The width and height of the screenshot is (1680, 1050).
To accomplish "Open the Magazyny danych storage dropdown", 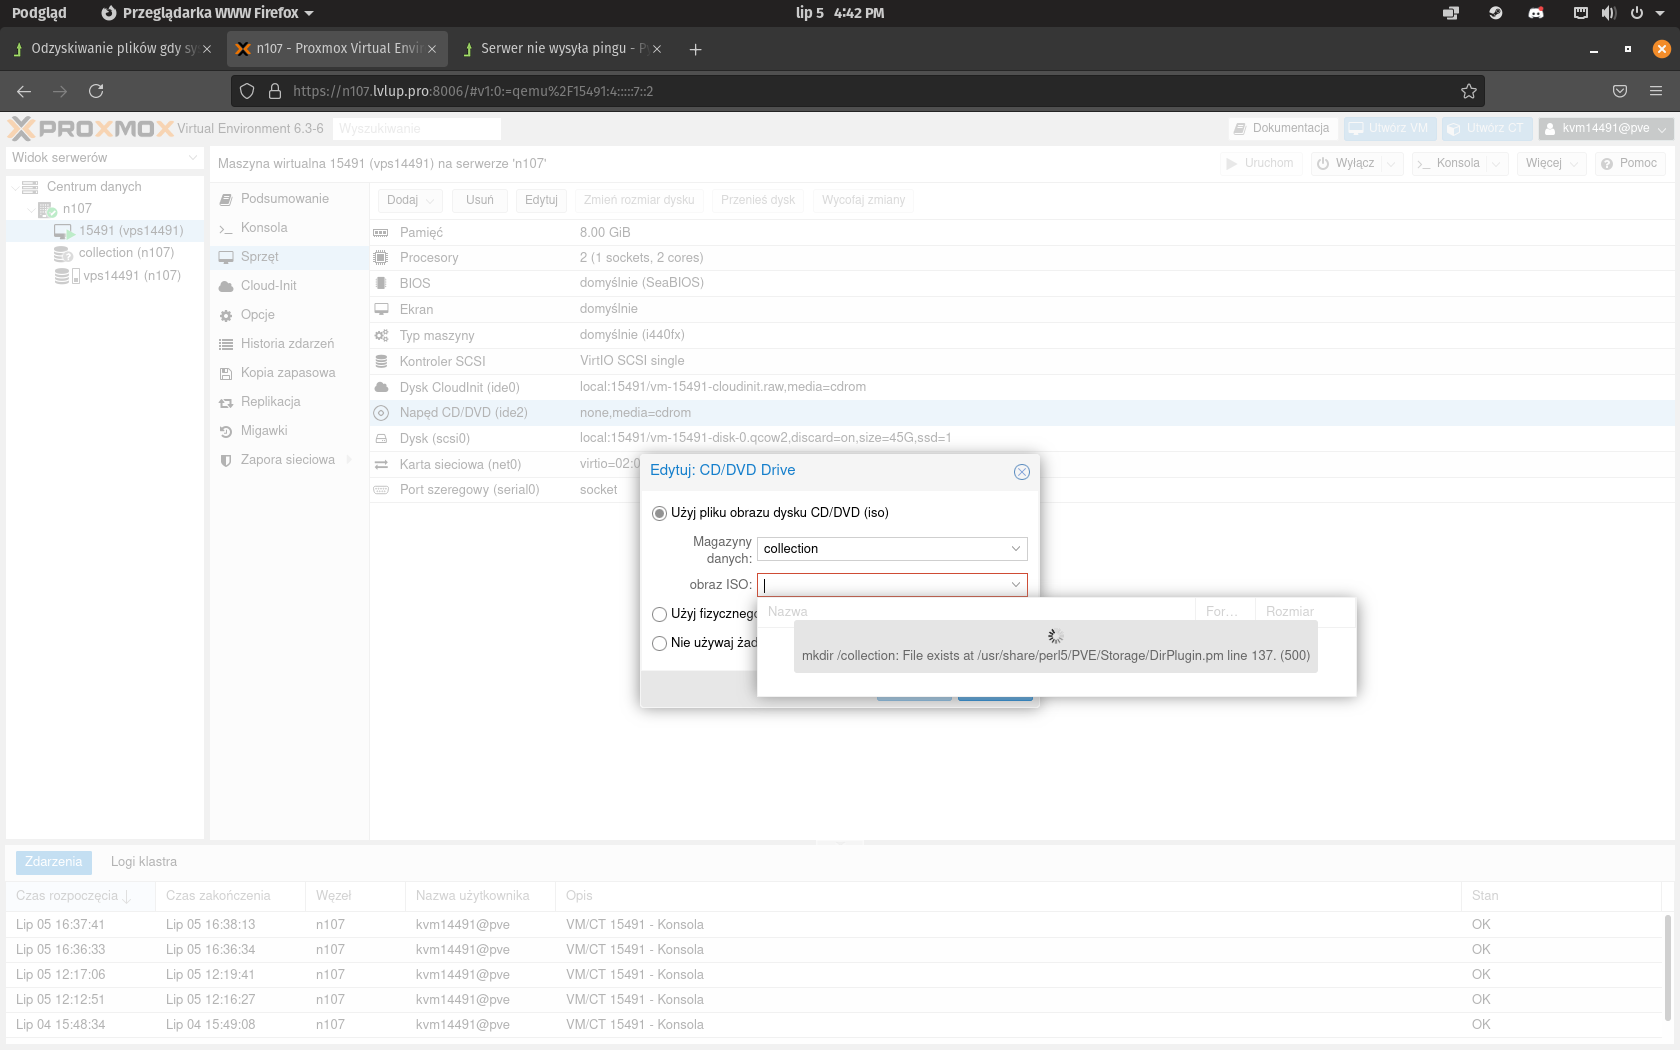I will tap(1015, 549).
